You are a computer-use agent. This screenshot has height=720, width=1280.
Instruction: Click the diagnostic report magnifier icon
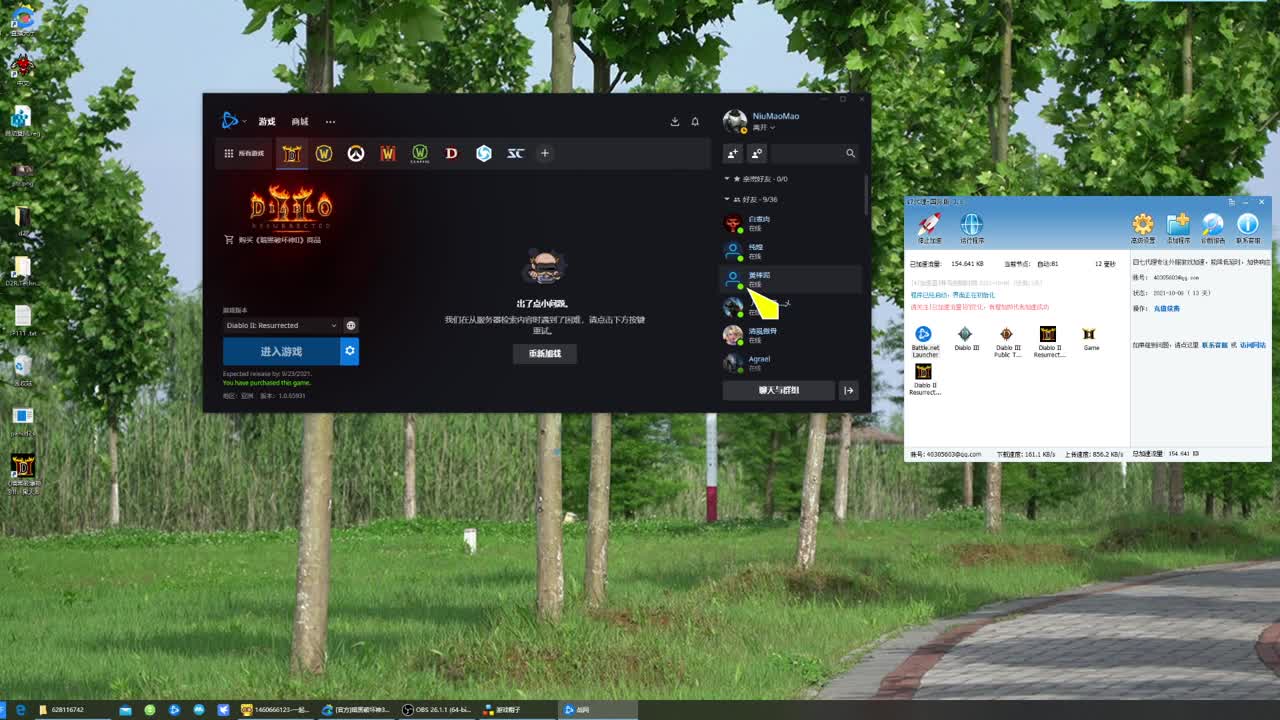pos(1213,227)
